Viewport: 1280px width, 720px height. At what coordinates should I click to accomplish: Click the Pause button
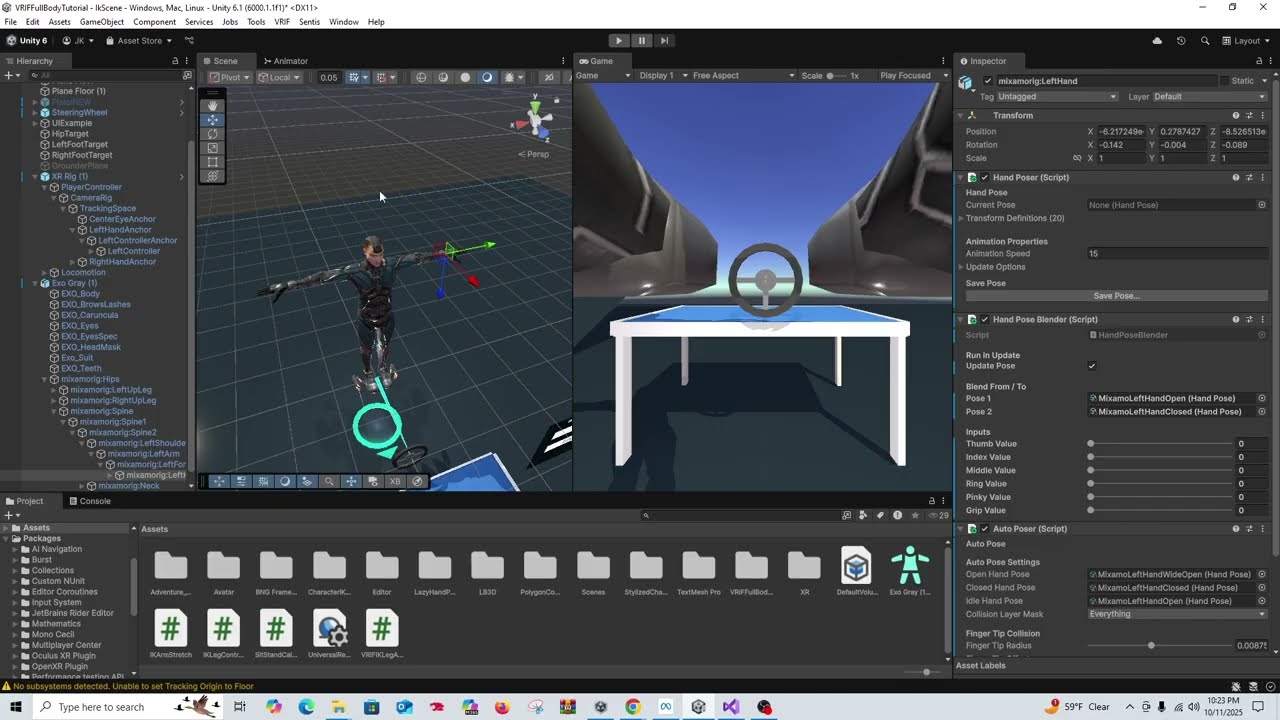coord(641,41)
